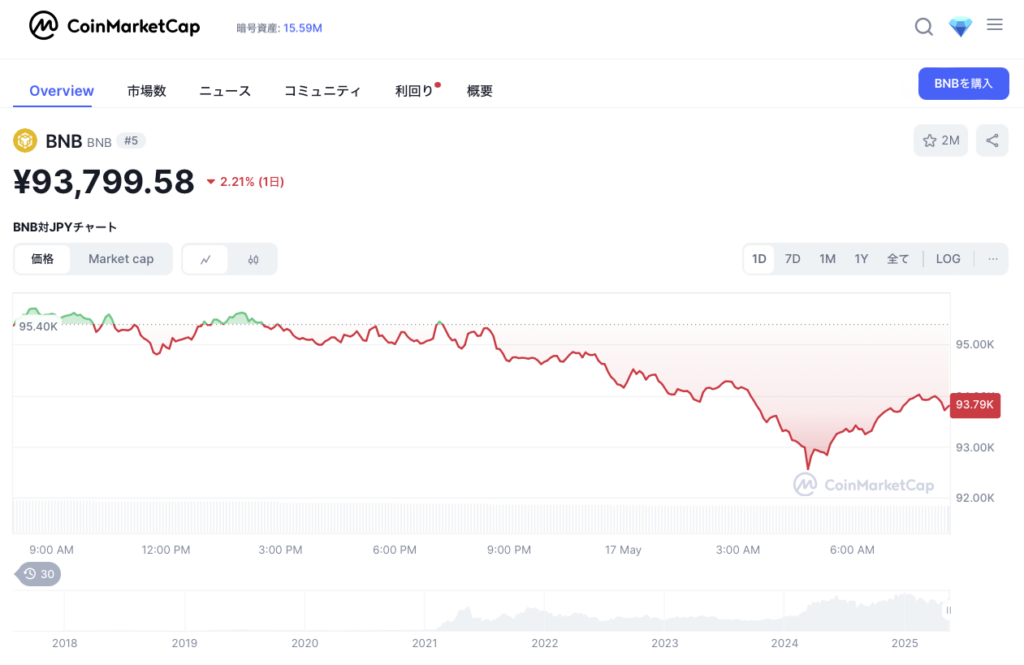This screenshot has height=665, width=1024.
Task: Click the 15.59M cryptocurrencies link
Action: tap(302, 28)
